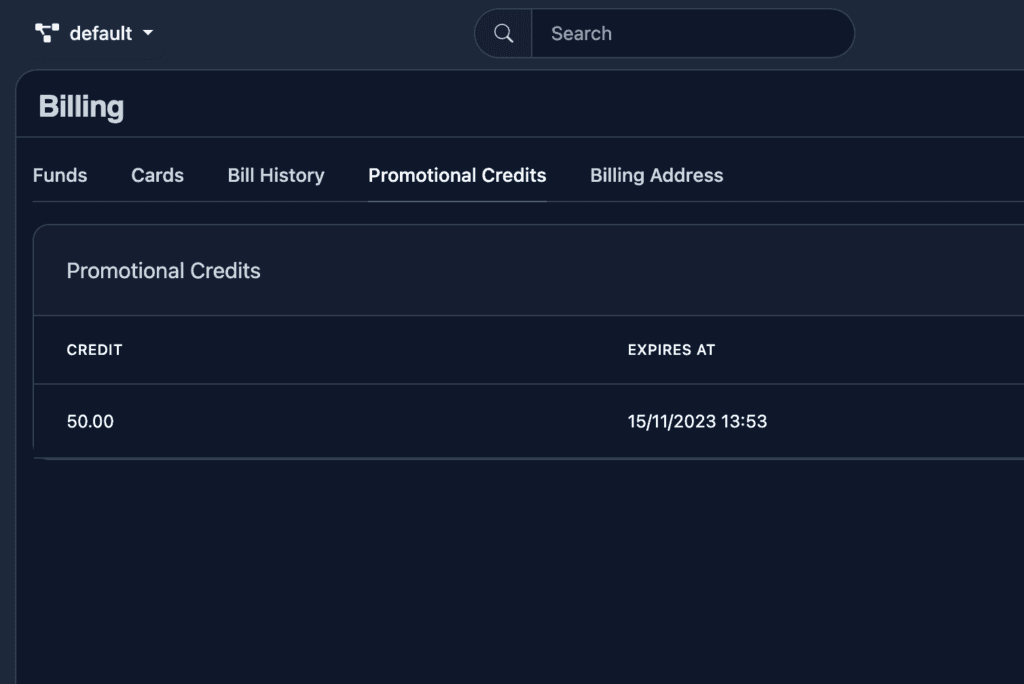
Task: Switch to the Funds tab
Action: (x=60, y=175)
